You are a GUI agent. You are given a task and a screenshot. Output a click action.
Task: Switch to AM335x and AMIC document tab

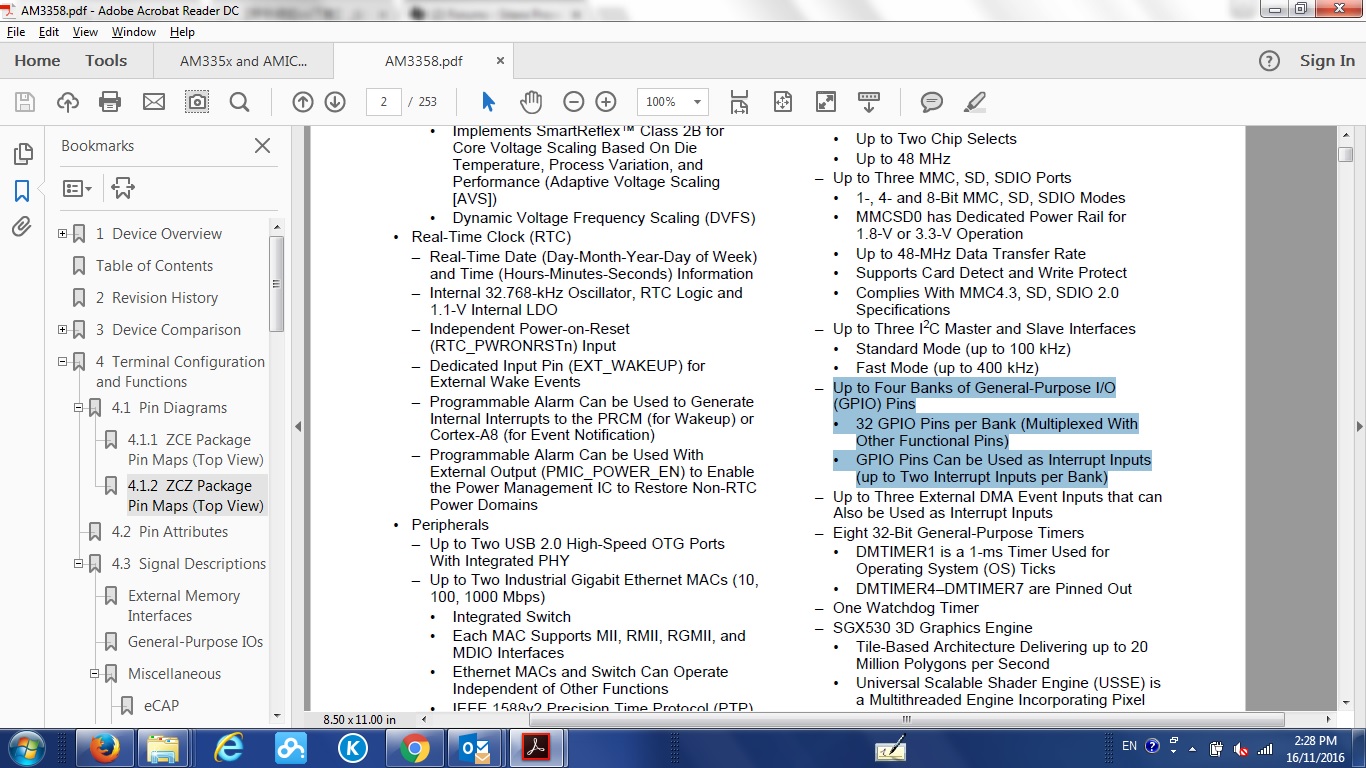243,61
